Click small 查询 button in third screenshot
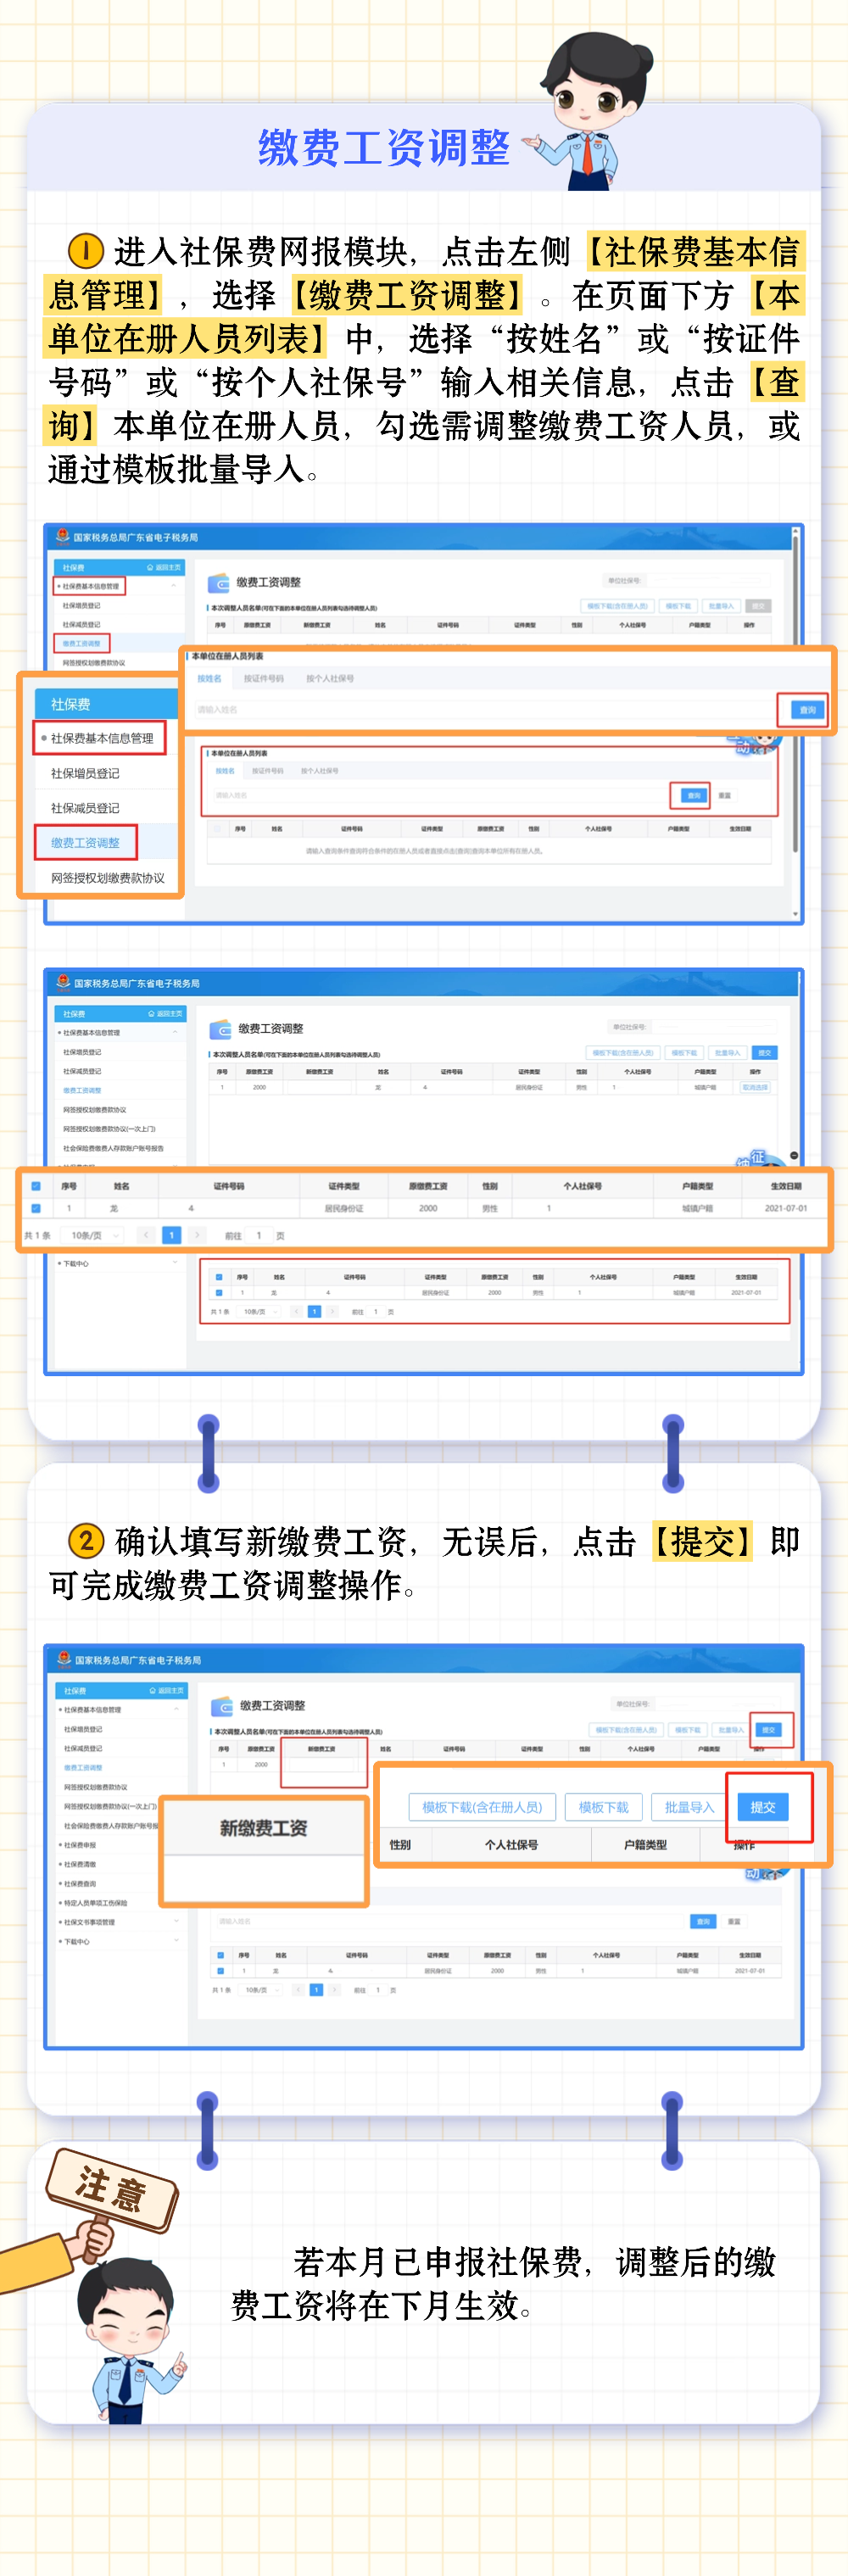This screenshot has height=2576, width=848. (703, 1921)
